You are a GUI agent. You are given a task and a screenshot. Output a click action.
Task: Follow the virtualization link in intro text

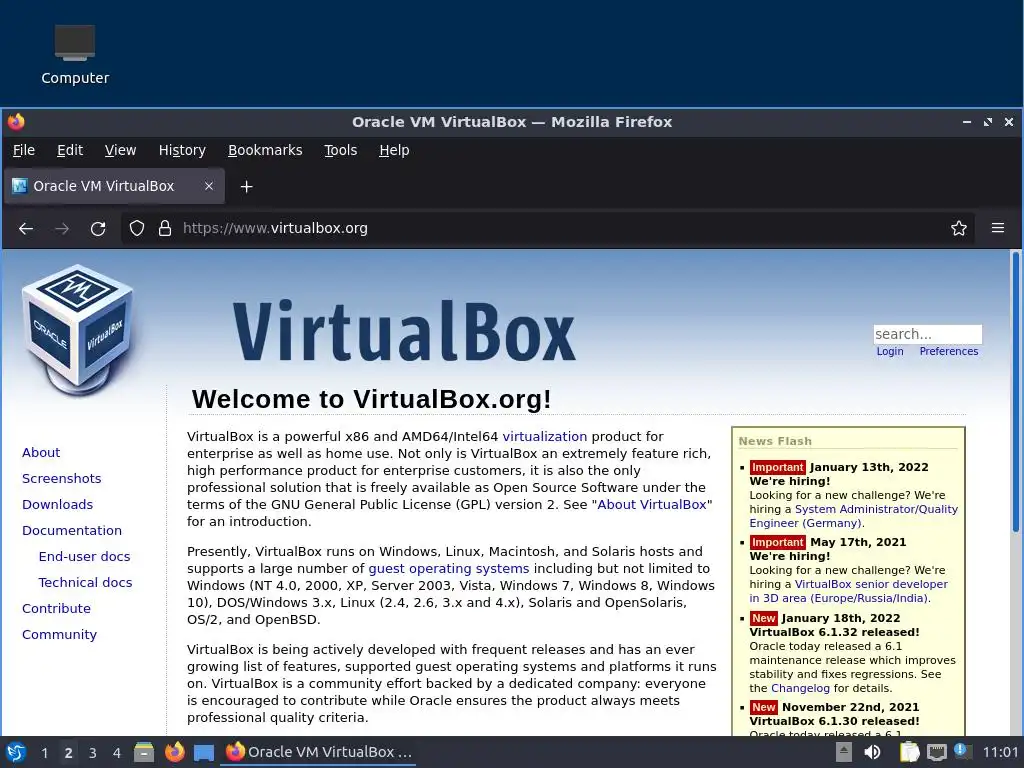(545, 436)
